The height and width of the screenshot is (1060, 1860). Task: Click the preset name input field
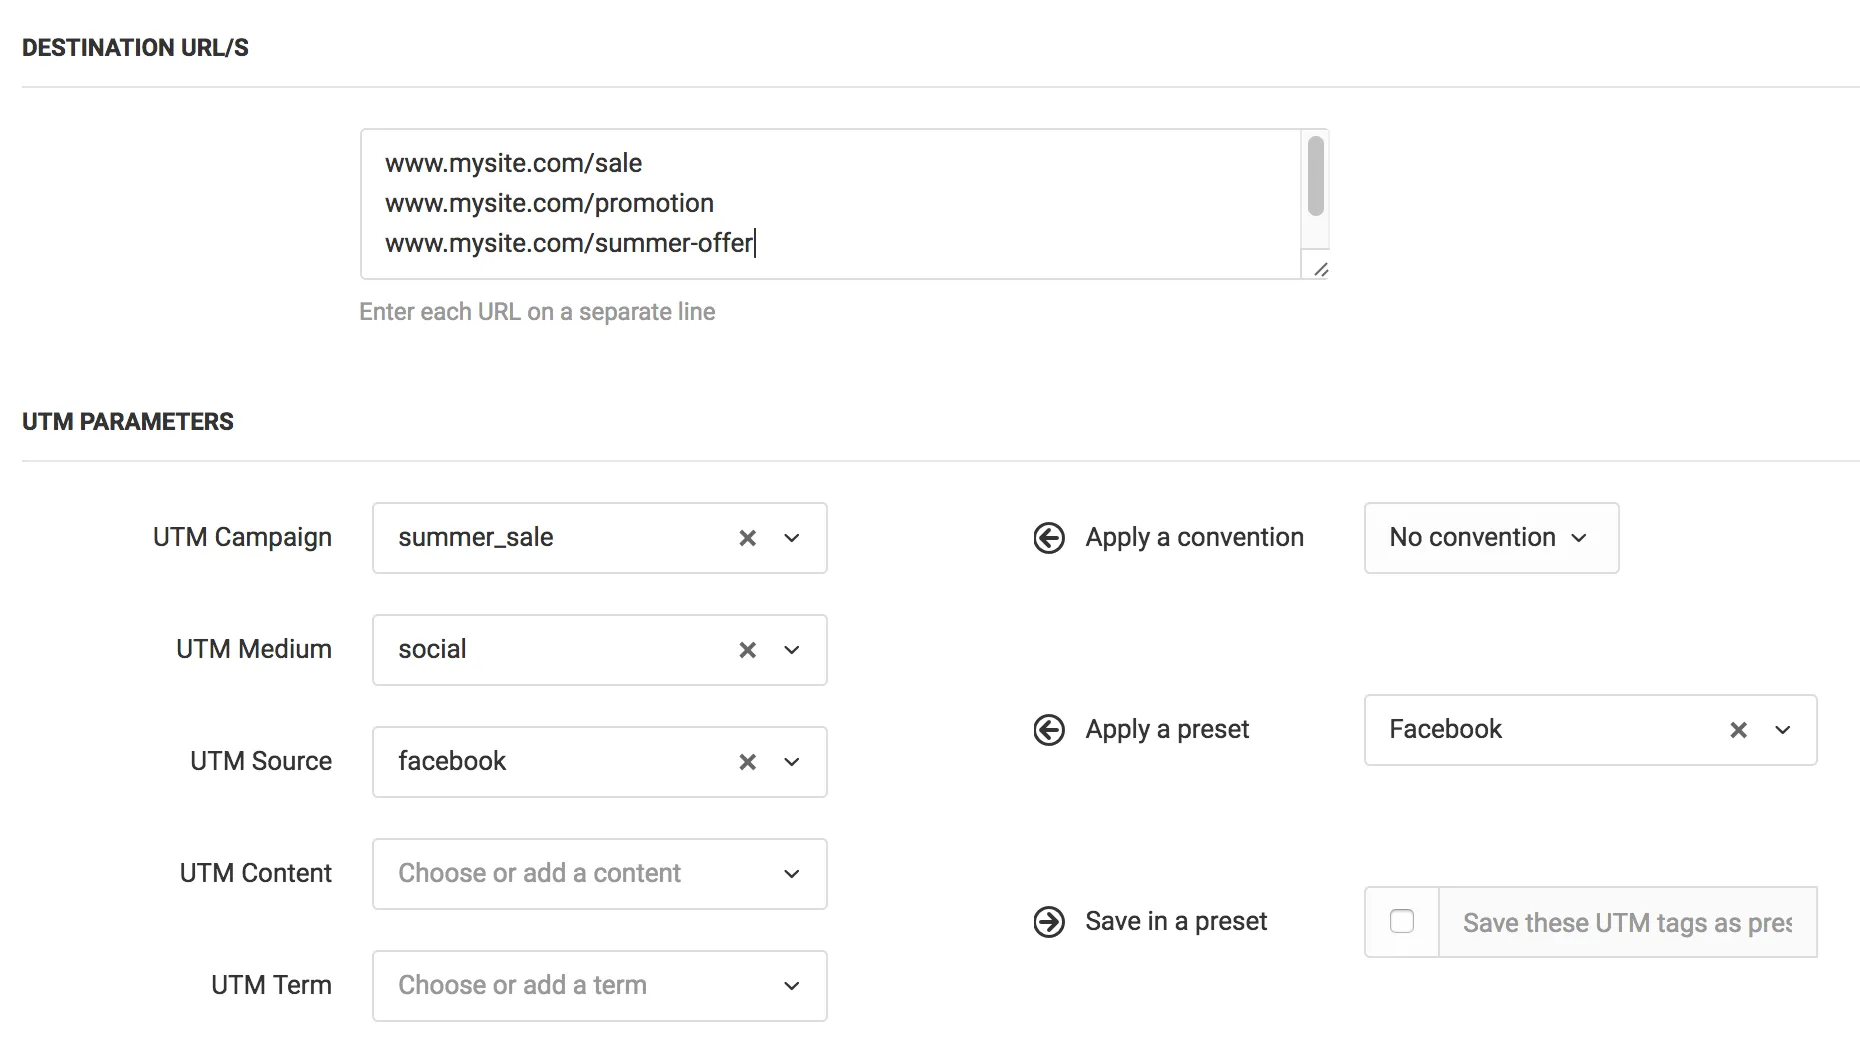point(1626,922)
